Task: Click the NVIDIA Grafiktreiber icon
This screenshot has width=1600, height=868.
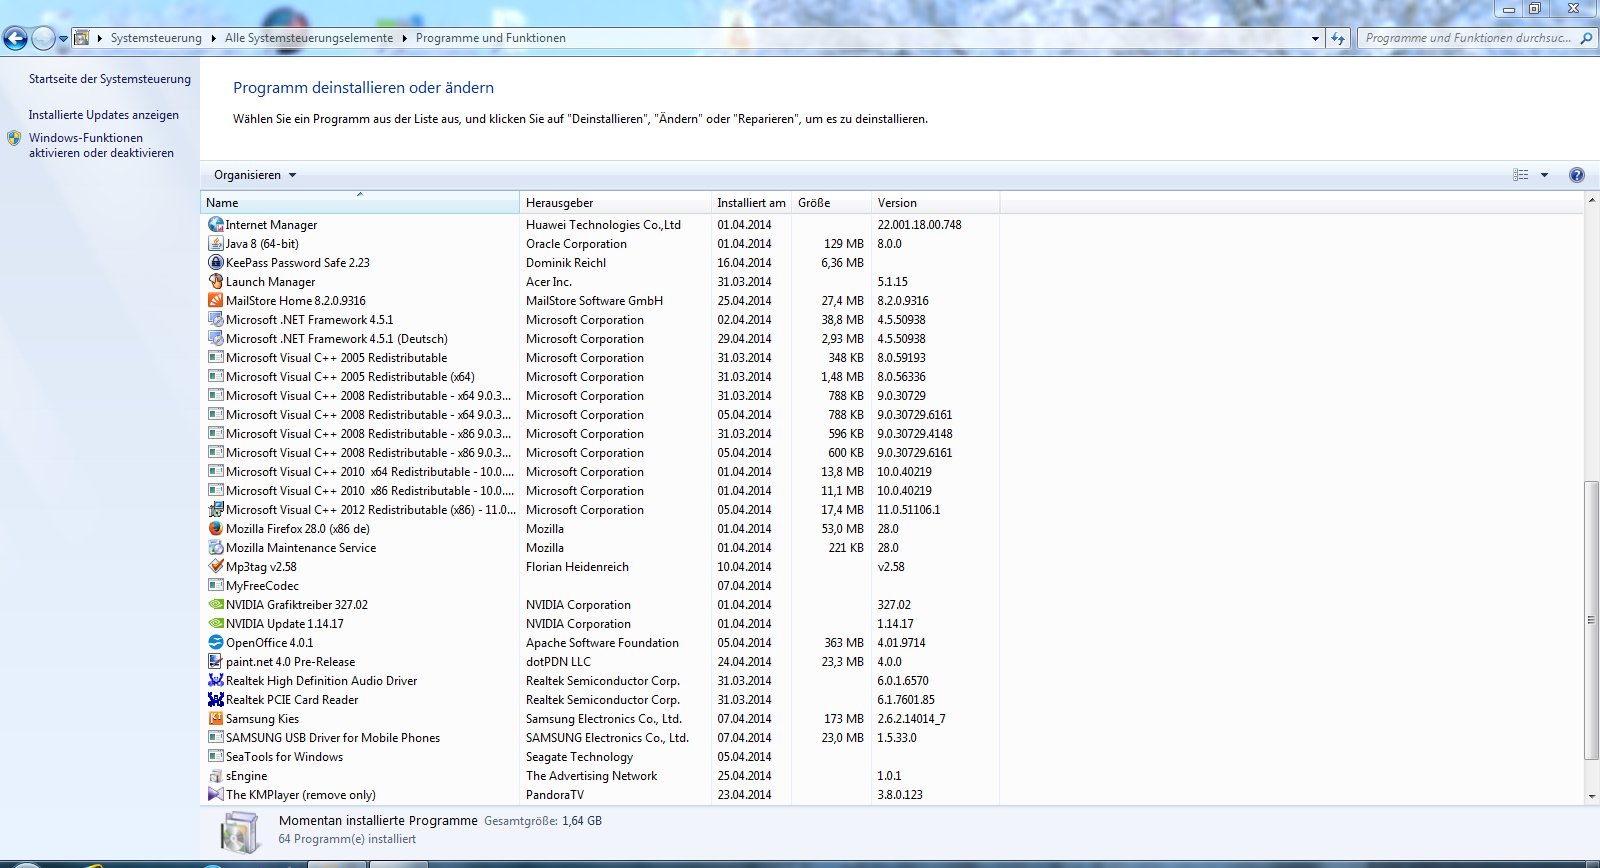Action: 215,605
